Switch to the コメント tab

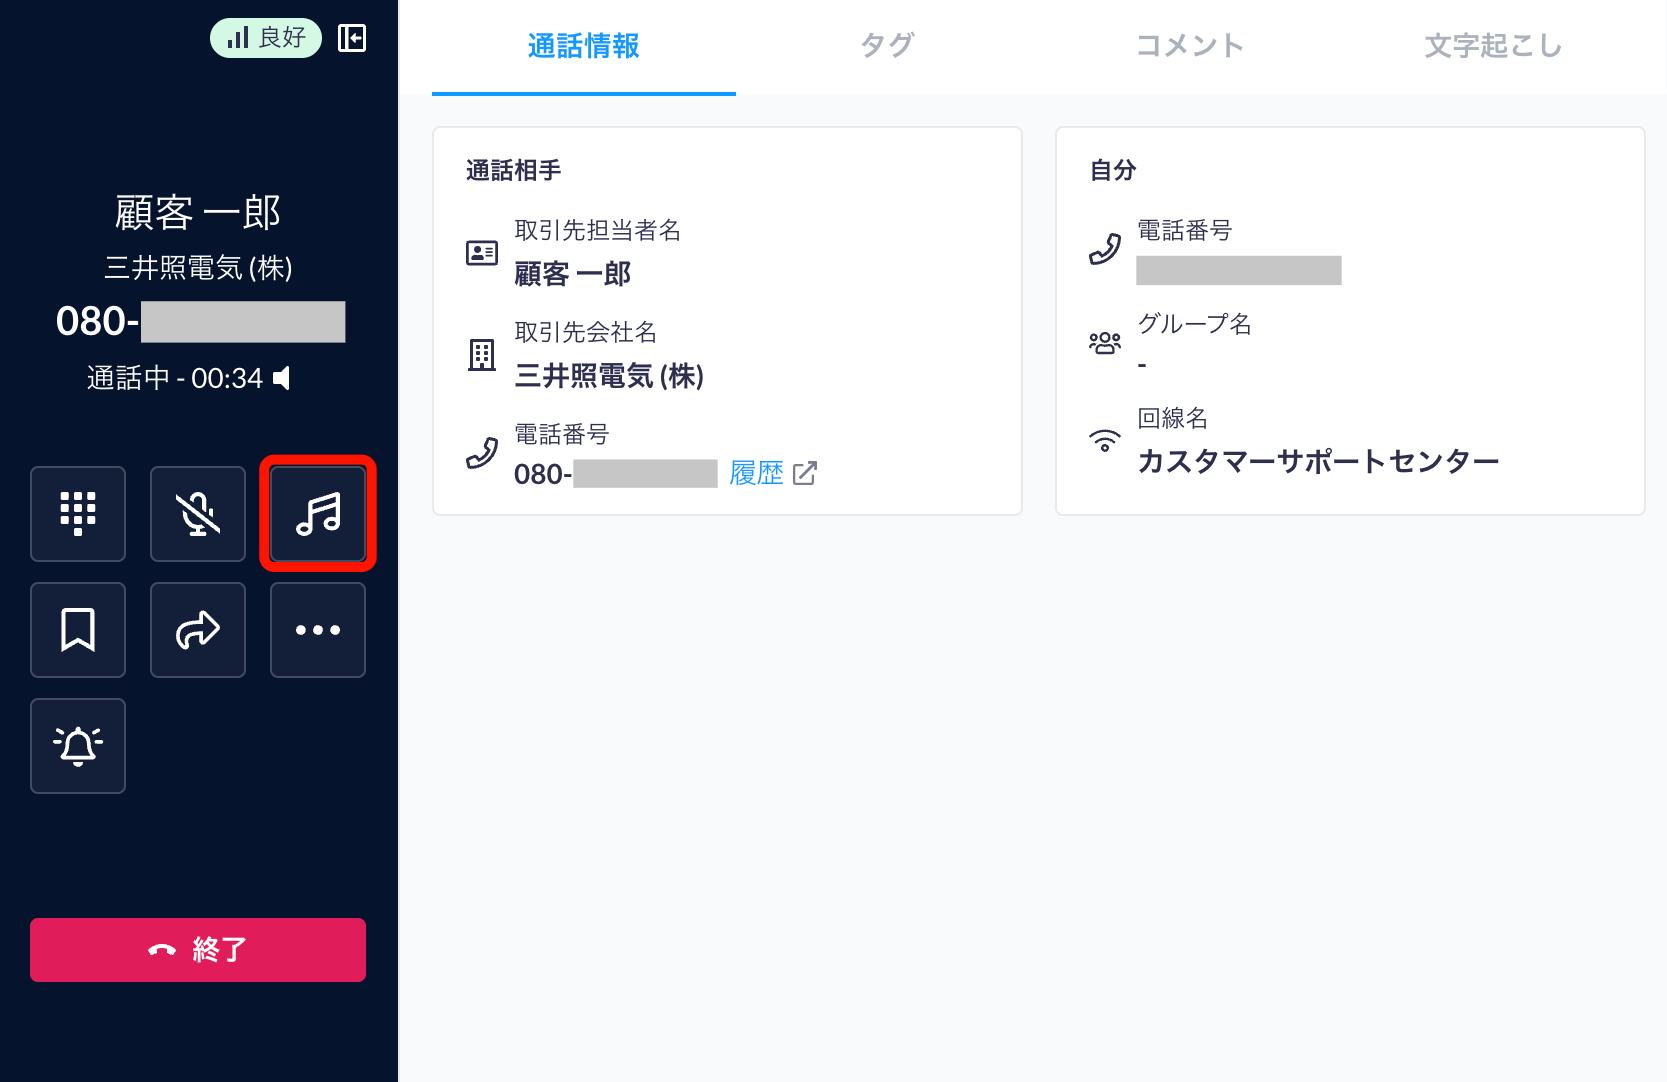point(1190,46)
